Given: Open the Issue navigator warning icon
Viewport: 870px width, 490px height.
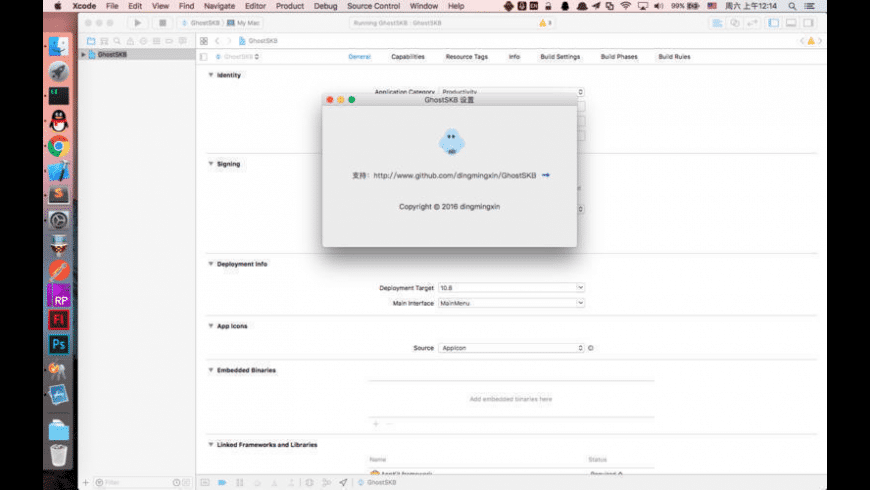Looking at the screenshot, I should click(130, 41).
